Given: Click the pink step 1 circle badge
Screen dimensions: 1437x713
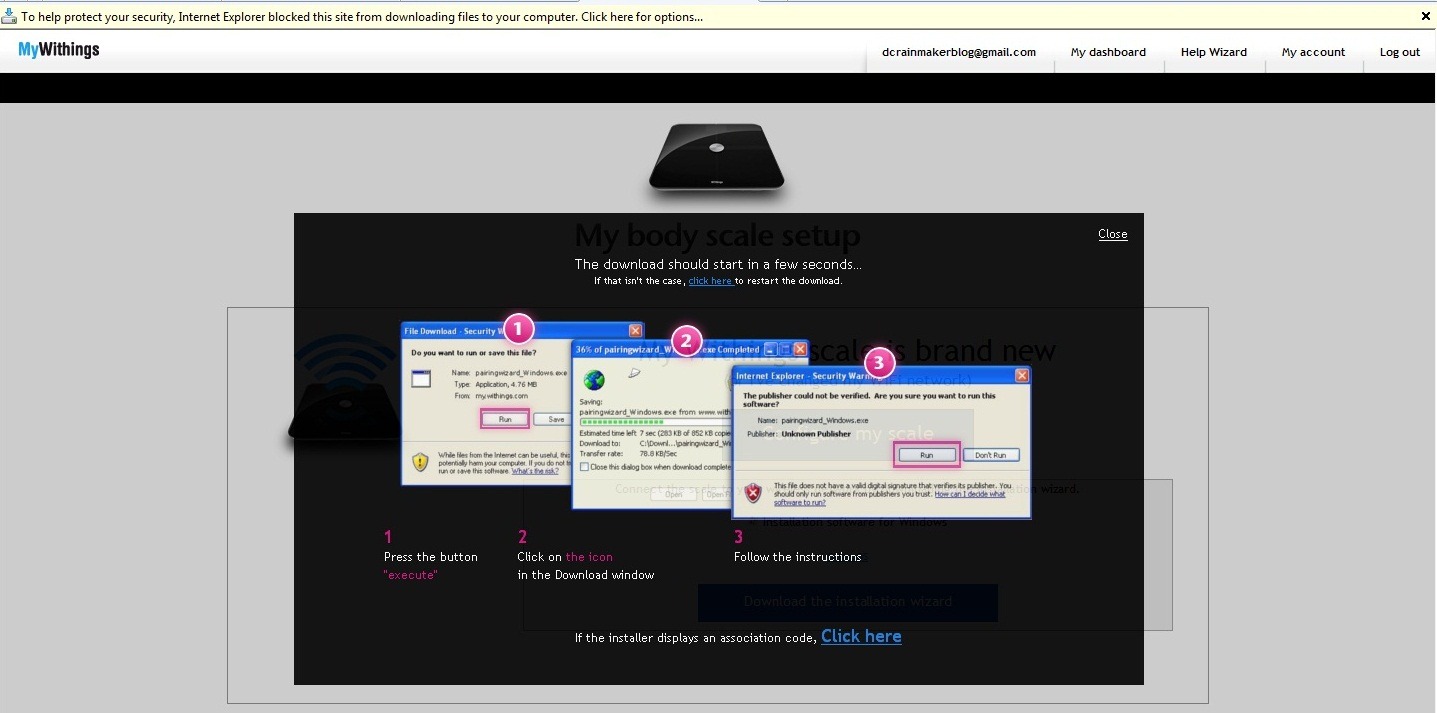Looking at the screenshot, I should tap(518, 328).
